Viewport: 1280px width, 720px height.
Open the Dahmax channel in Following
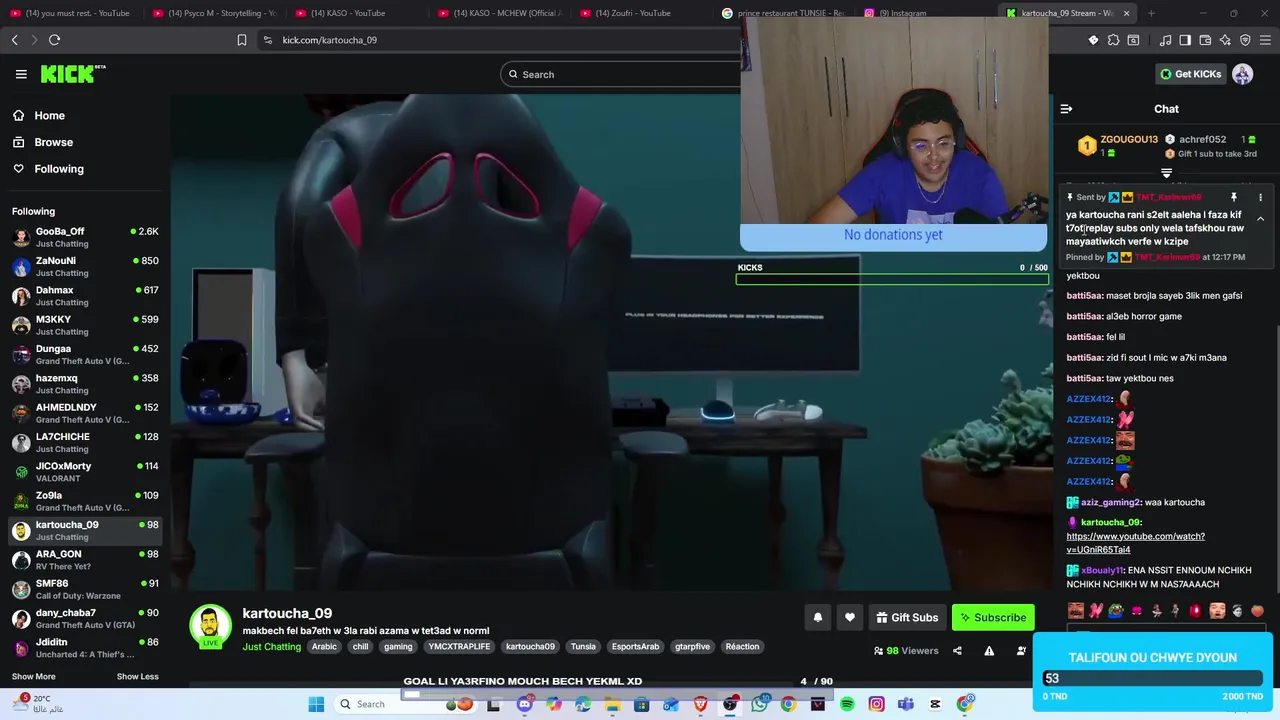[85, 296]
